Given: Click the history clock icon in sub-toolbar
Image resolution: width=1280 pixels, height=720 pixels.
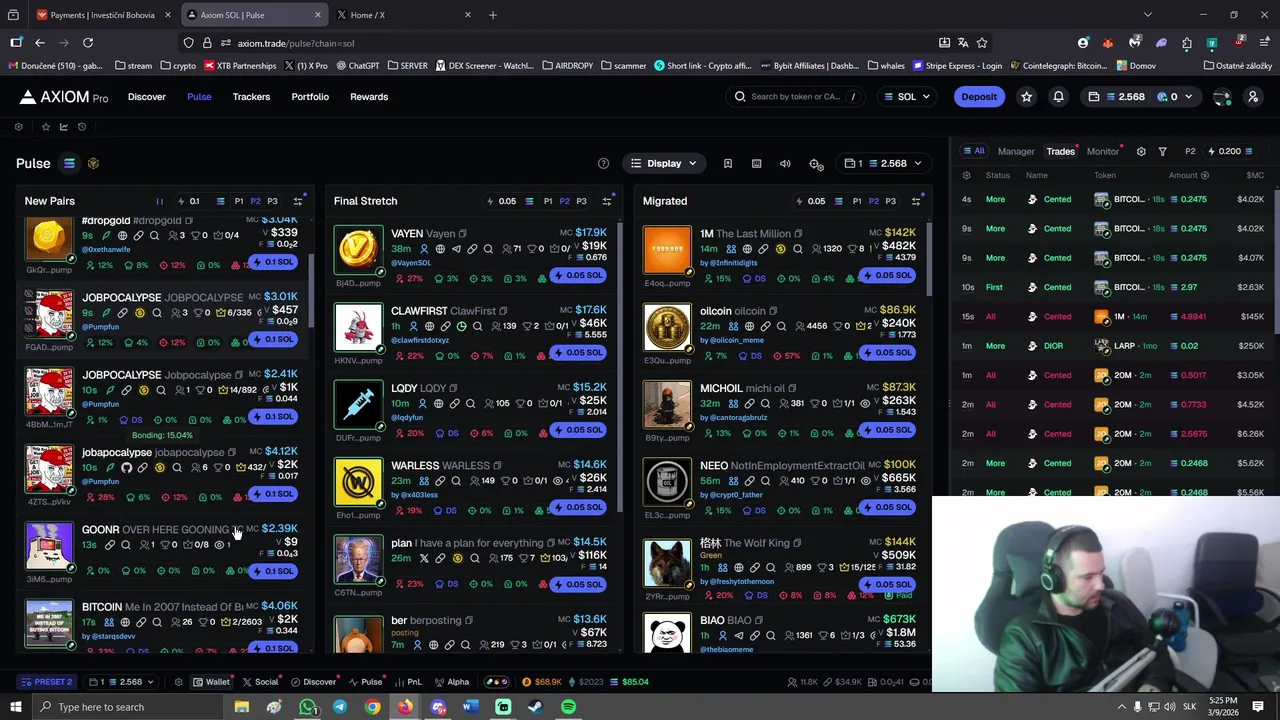Looking at the screenshot, I should [82, 127].
